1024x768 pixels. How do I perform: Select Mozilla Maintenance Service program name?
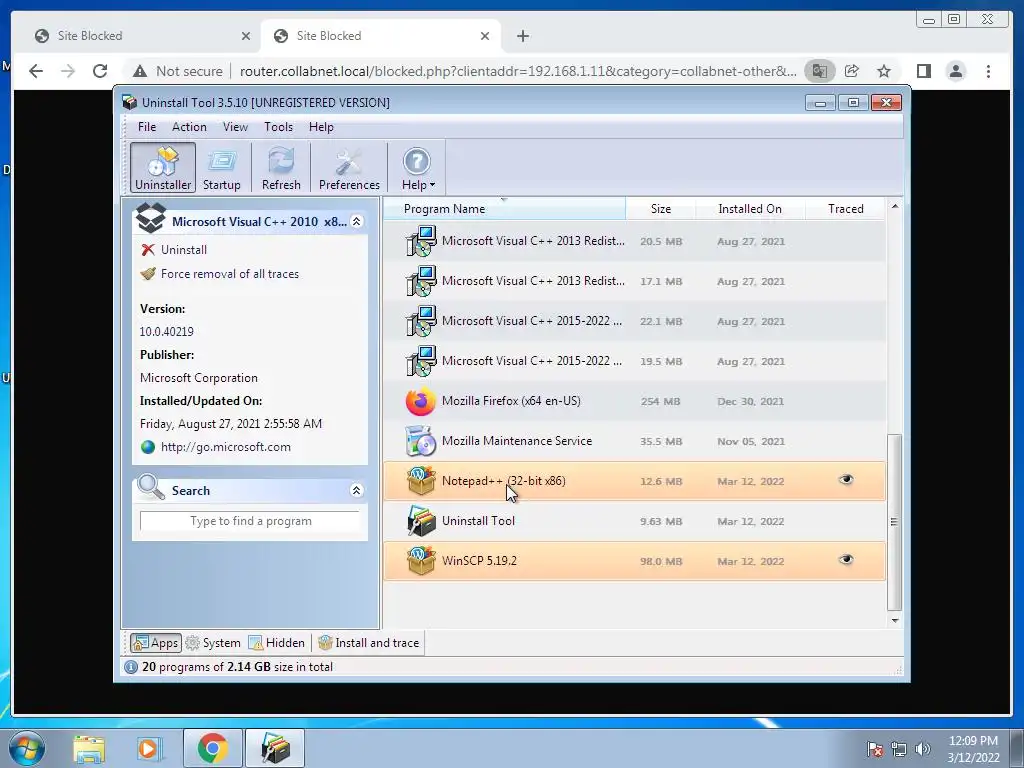click(x=517, y=441)
